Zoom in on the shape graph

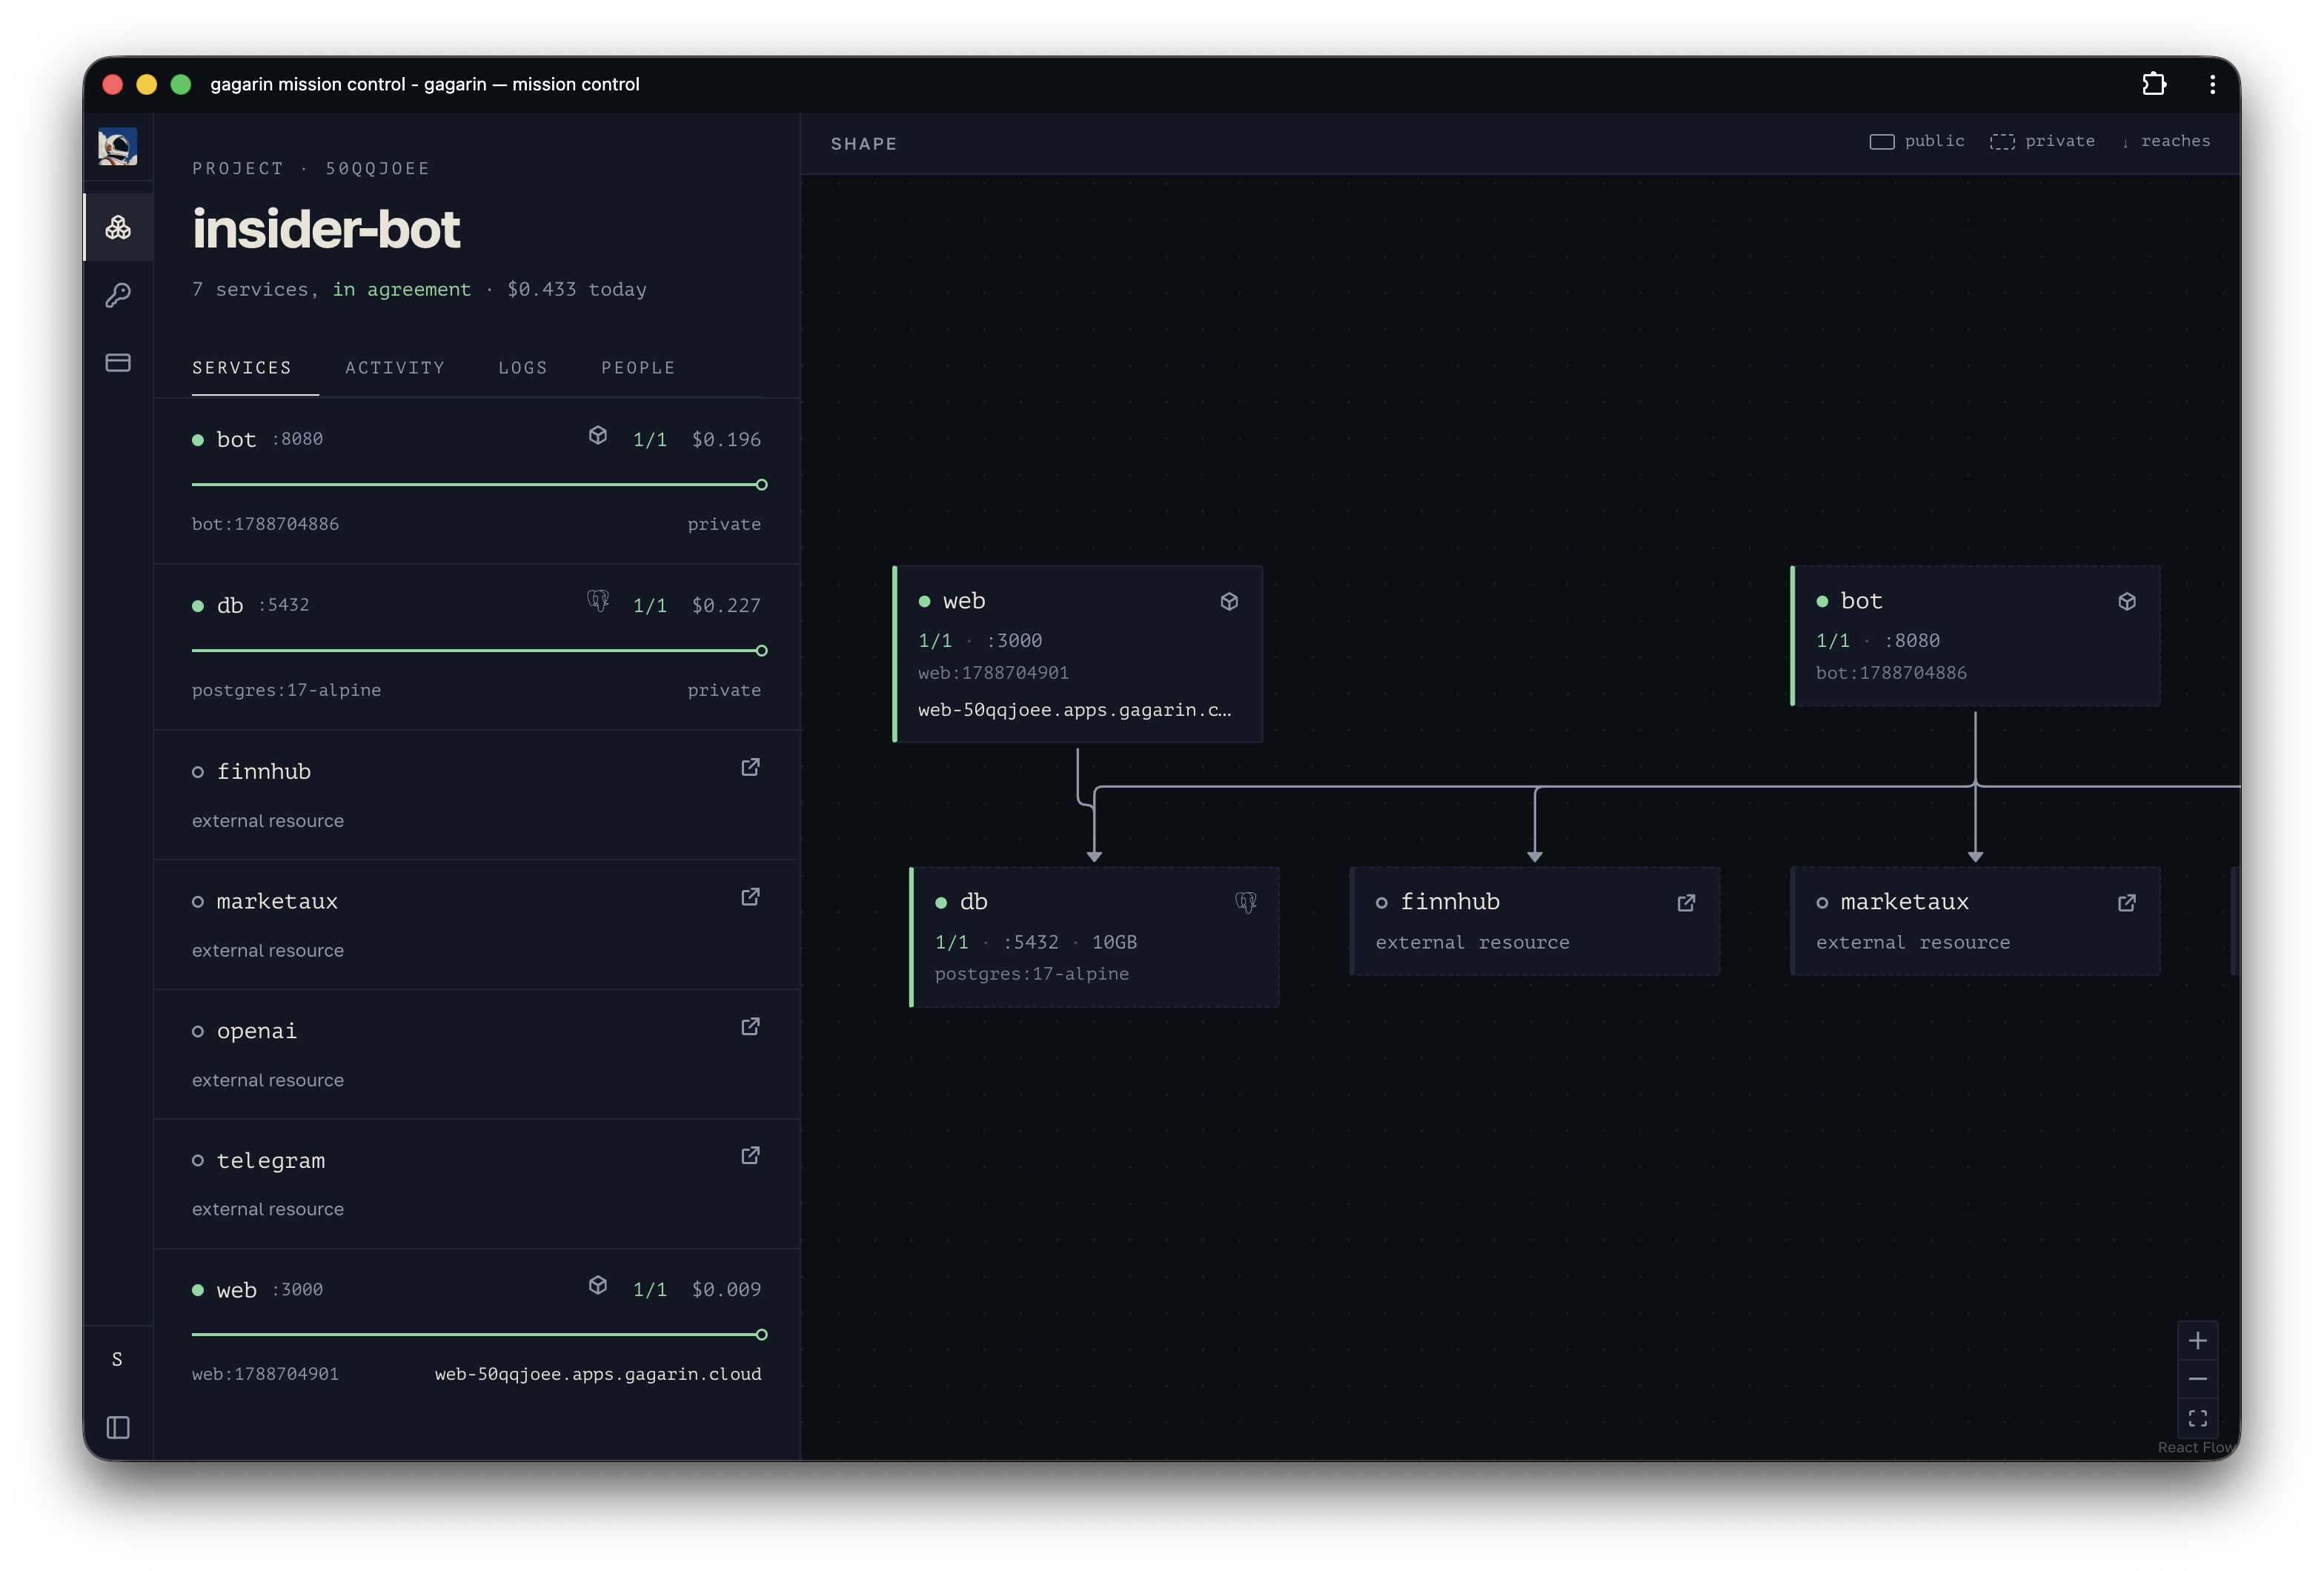pos(2198,1341)
